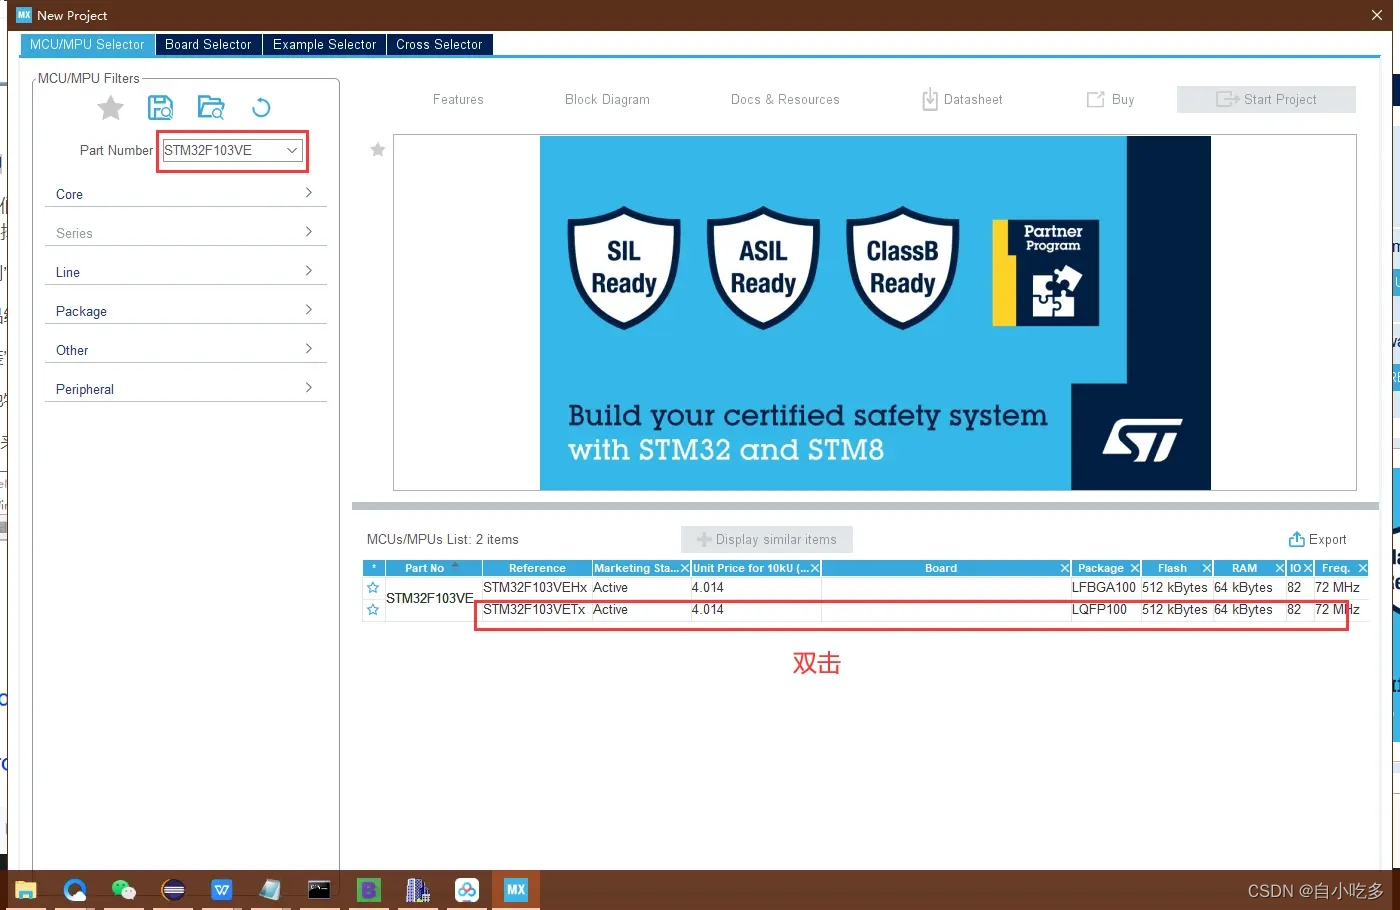Screen dimensions: 1400x910
Task: Reset all filters with the circular arrow icon
Action: tap(261, 107)
